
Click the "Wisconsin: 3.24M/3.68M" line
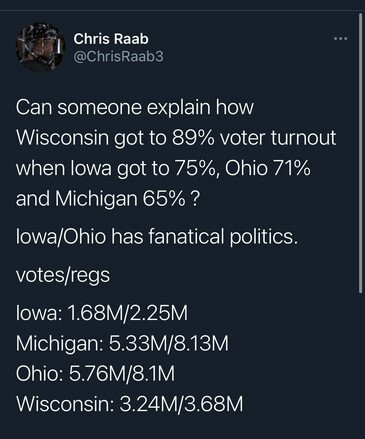(x=130, y=404)
